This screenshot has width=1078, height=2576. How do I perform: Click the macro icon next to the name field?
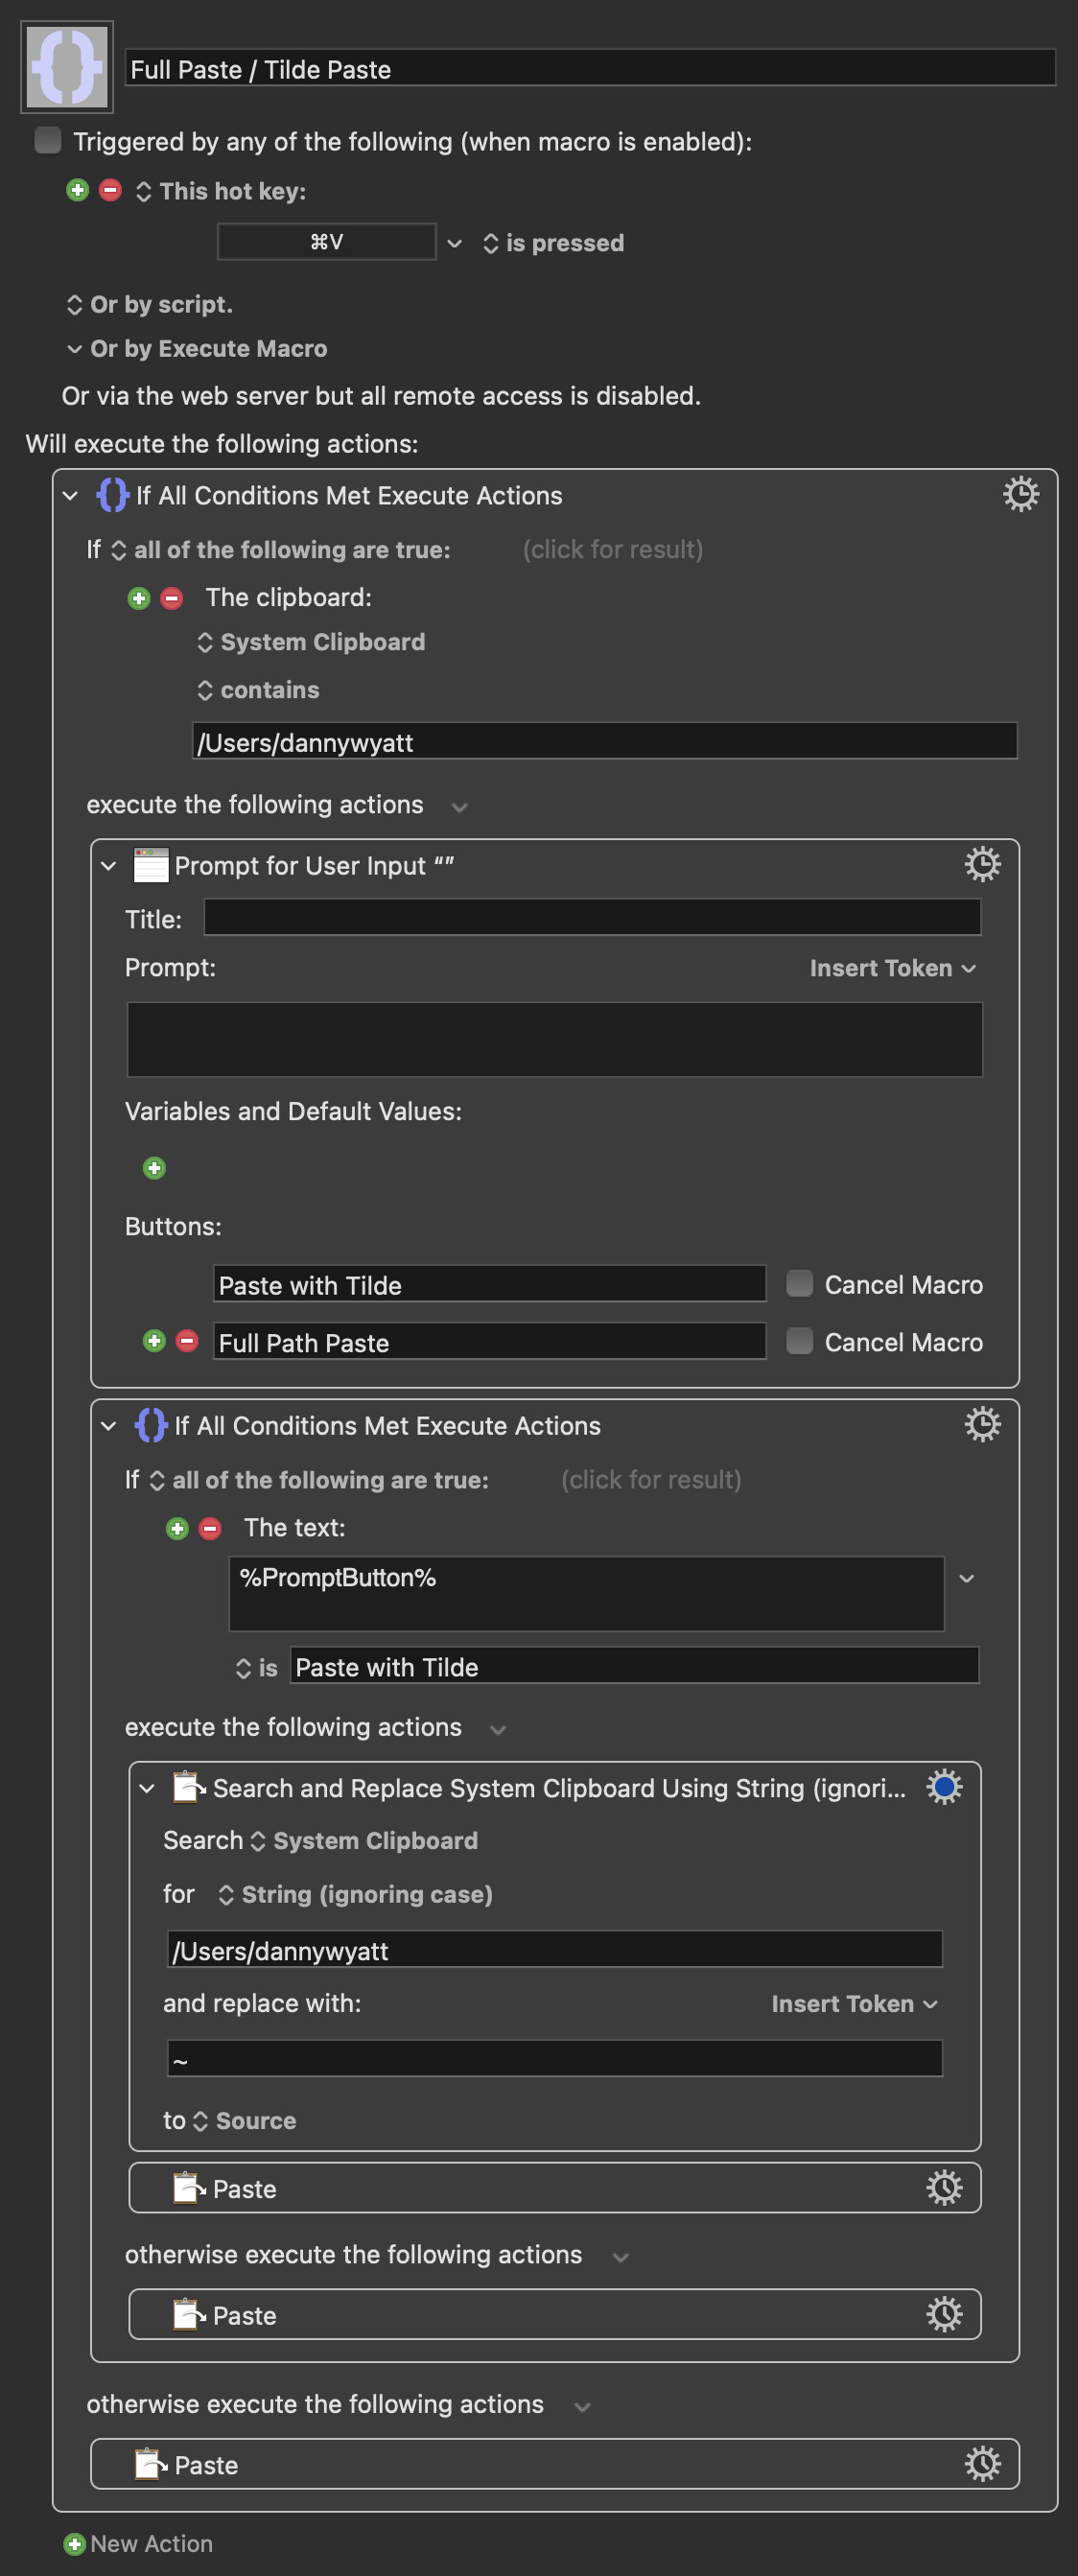click(x=67, y=67)
